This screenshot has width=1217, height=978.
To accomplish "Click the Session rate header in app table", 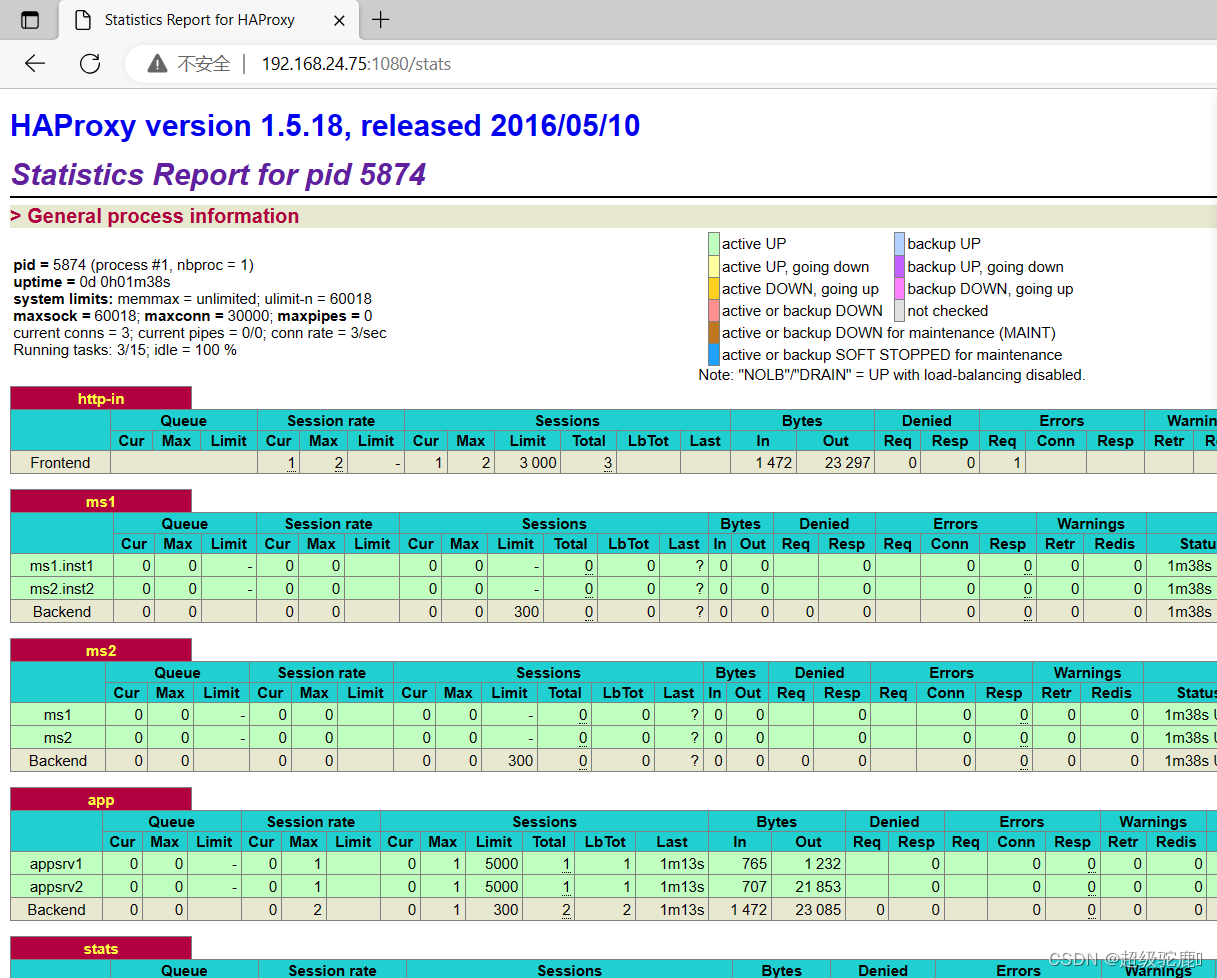I will tap(311, 822).
